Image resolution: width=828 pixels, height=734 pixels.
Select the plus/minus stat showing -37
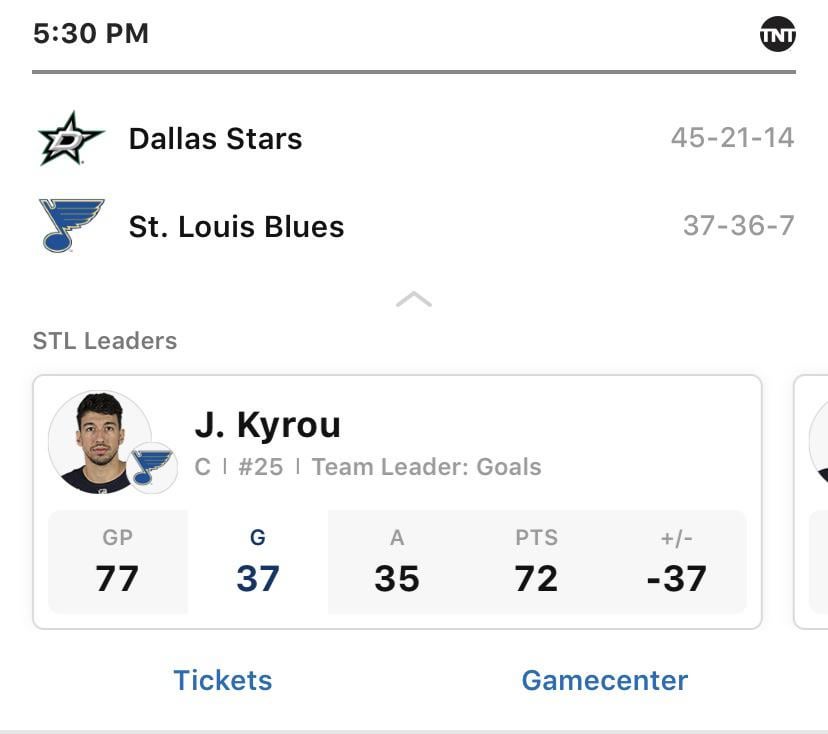pyautogui.click(x=676, y=562)
